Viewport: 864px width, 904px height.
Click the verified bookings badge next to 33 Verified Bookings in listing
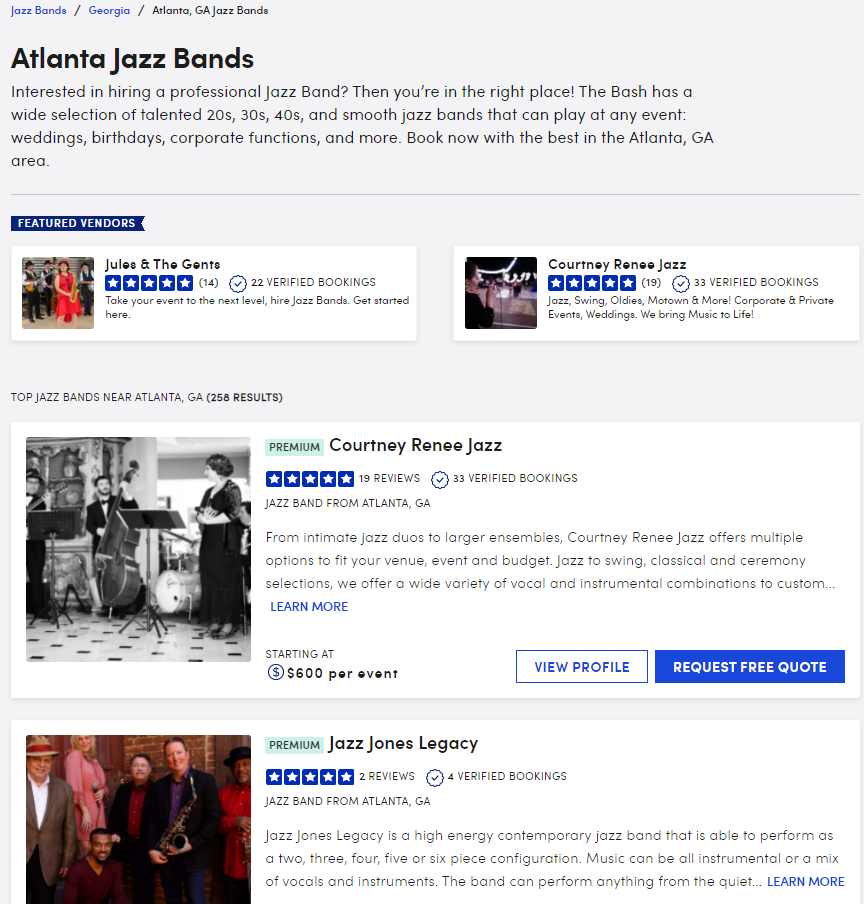440,479
